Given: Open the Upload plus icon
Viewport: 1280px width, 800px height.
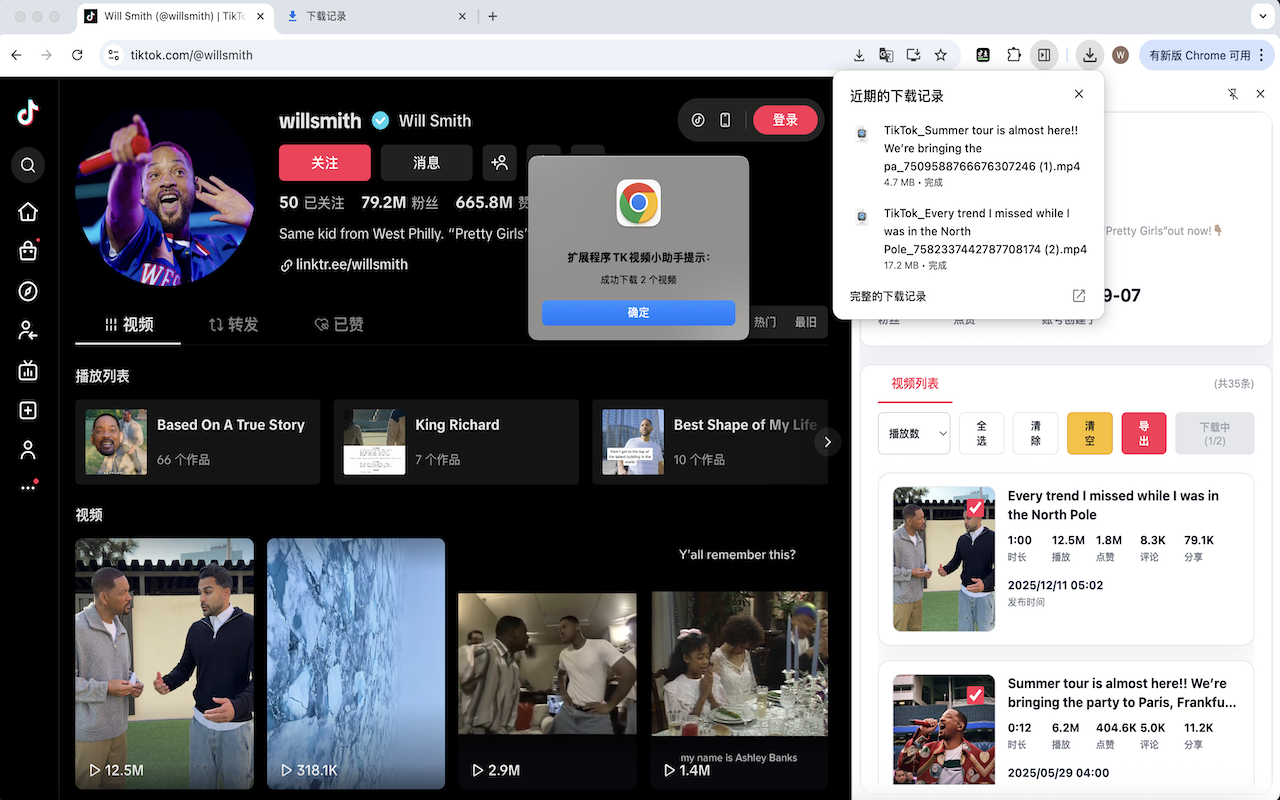Looking at the screenshot, I should [x=28, y=411].
